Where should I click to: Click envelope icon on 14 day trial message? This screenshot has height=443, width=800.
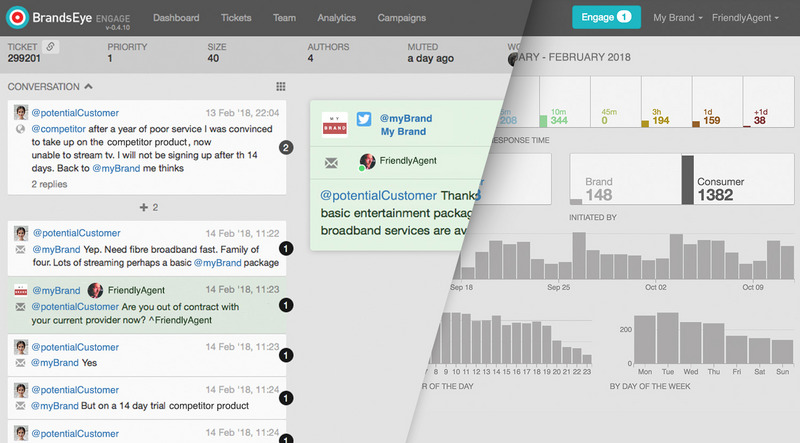pyautogui.click(x=20, y=406)
